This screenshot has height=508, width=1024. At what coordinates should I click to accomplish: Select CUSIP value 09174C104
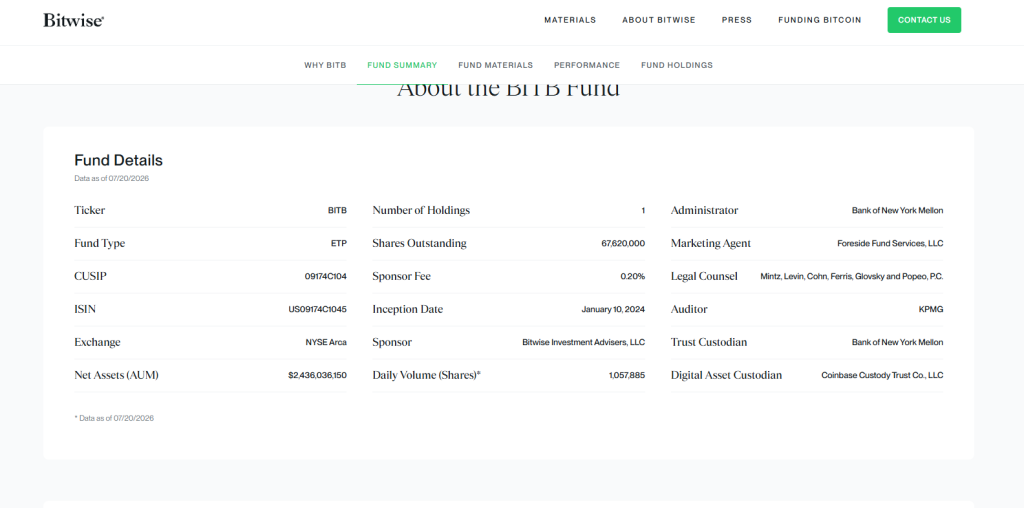[326, 277]
